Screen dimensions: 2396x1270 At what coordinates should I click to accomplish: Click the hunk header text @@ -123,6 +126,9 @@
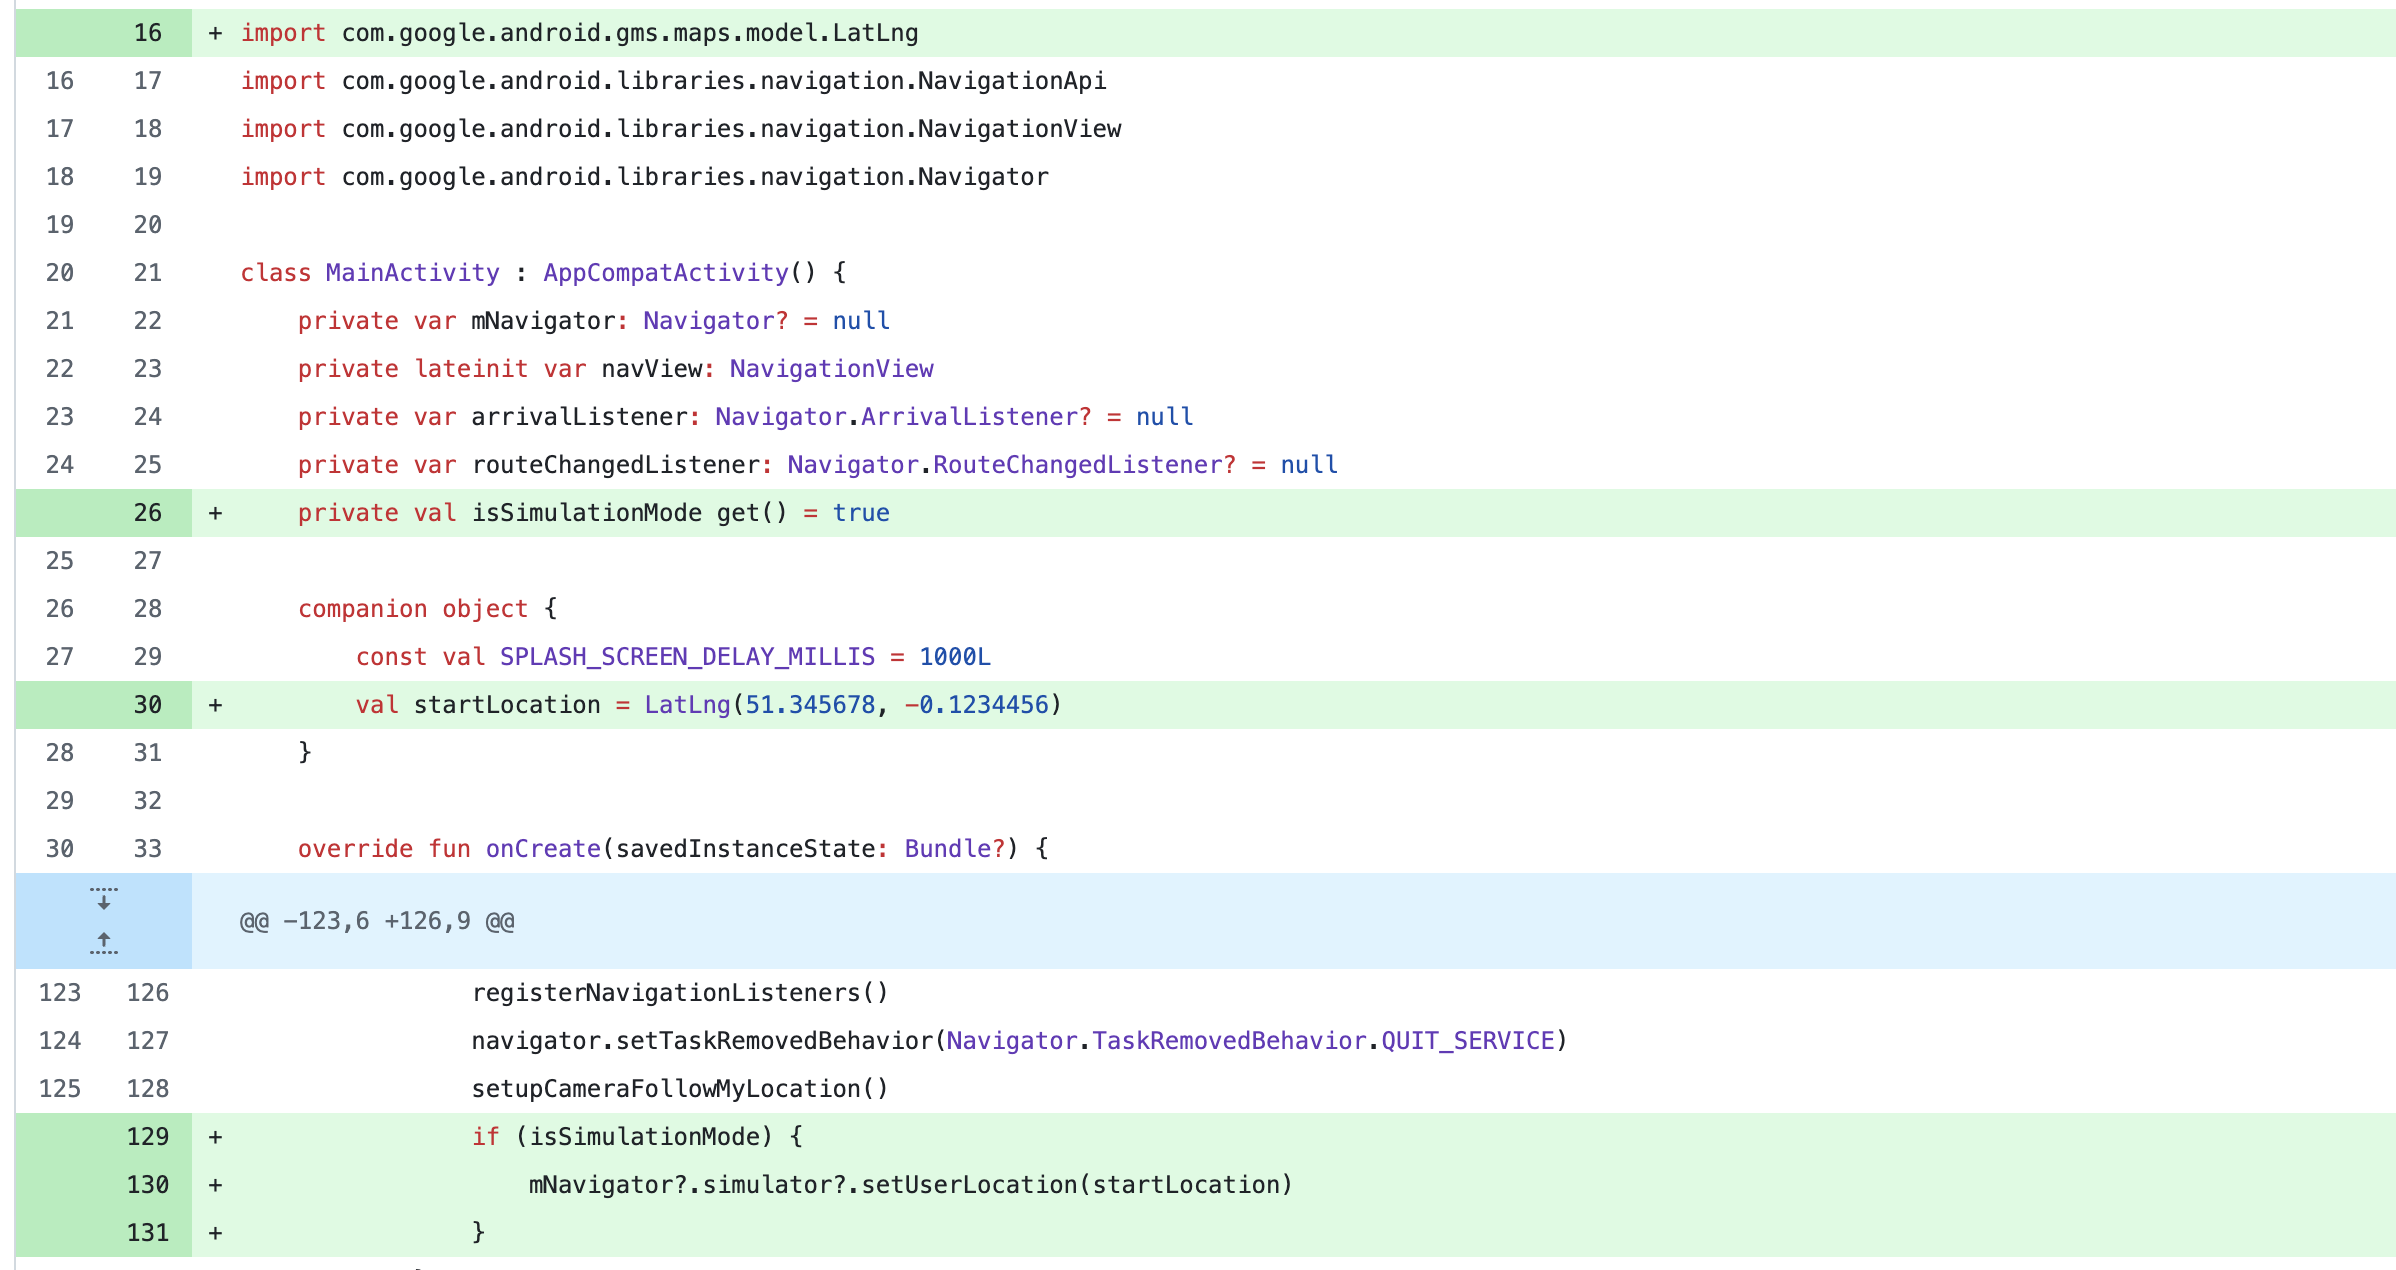point(377,921)
